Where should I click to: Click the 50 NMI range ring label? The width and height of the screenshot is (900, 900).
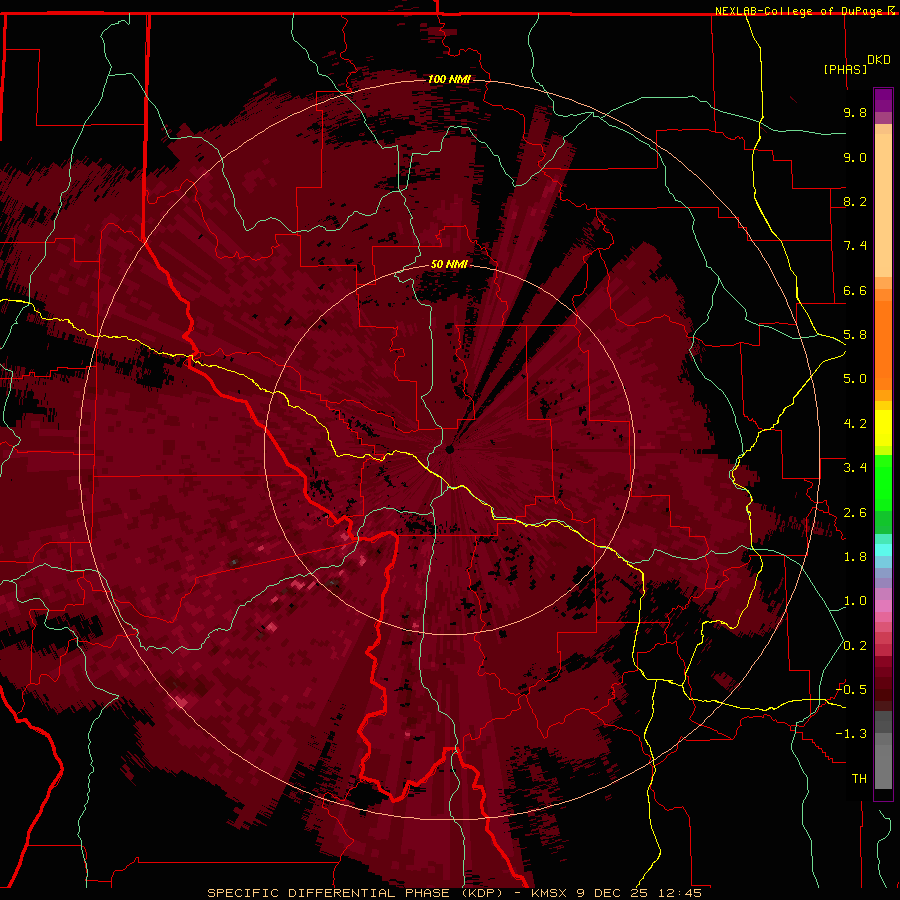tap(449, 264)
